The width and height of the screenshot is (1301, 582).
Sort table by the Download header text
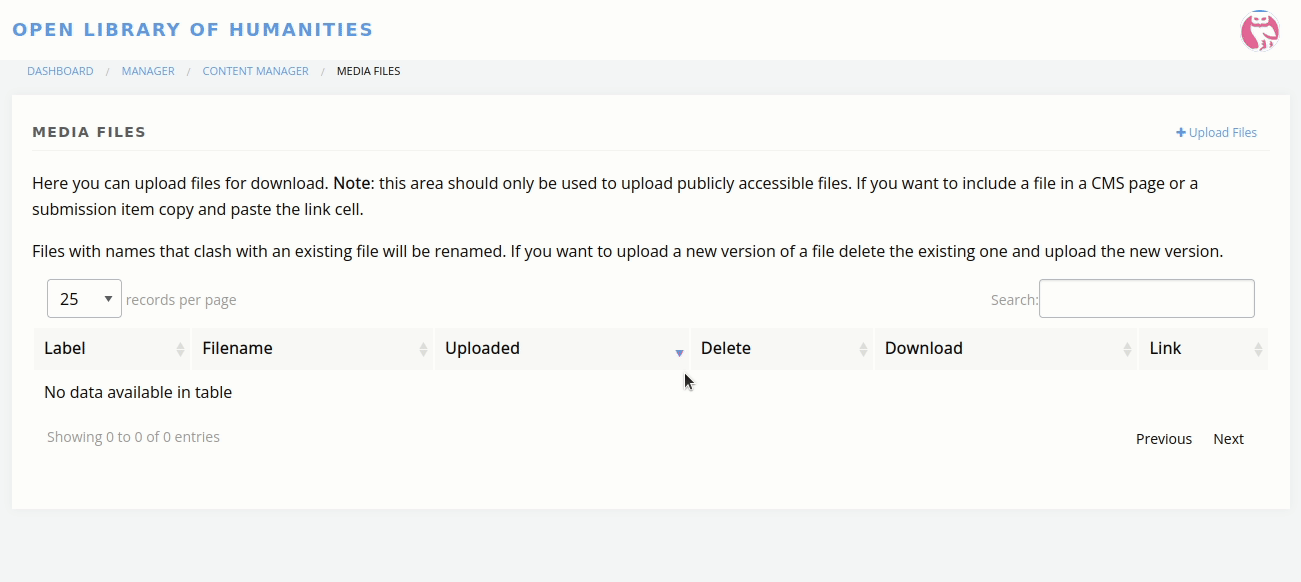click(923, 348)
